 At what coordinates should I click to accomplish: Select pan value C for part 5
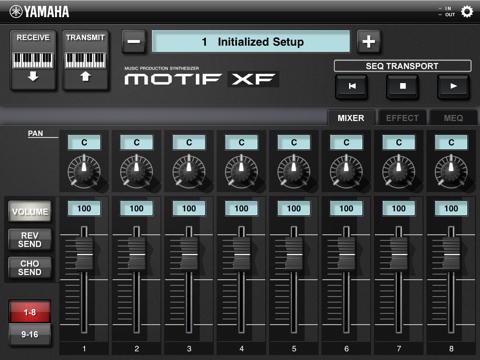point(294,142)
